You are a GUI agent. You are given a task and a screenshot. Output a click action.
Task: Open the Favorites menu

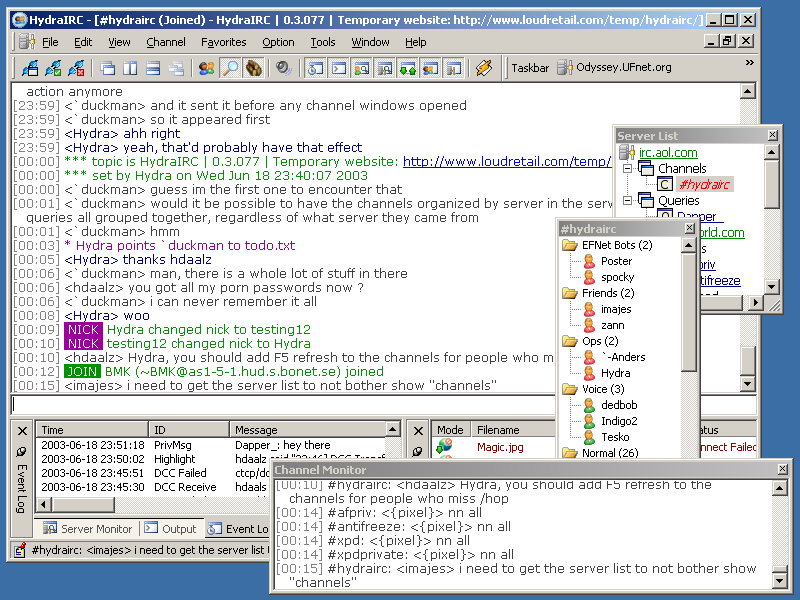[223, 42]
